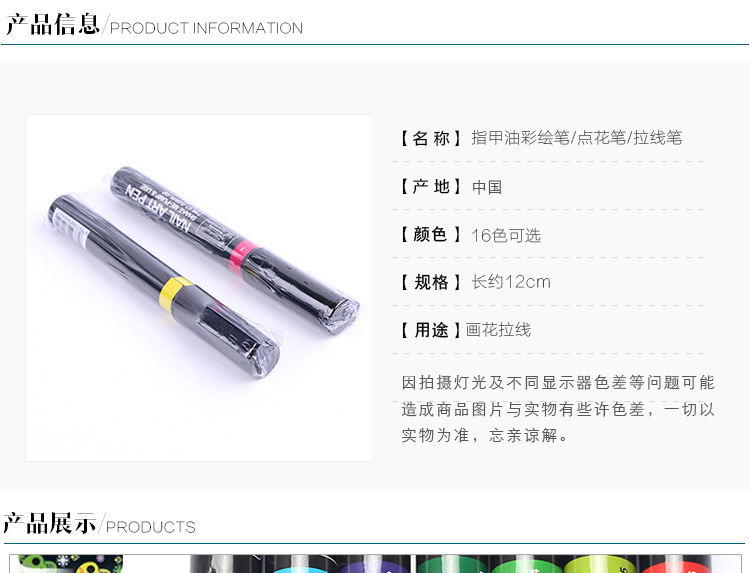750x573 pixels.
Task: Click the 产品展示 section heading
Action: coord(49,523)
